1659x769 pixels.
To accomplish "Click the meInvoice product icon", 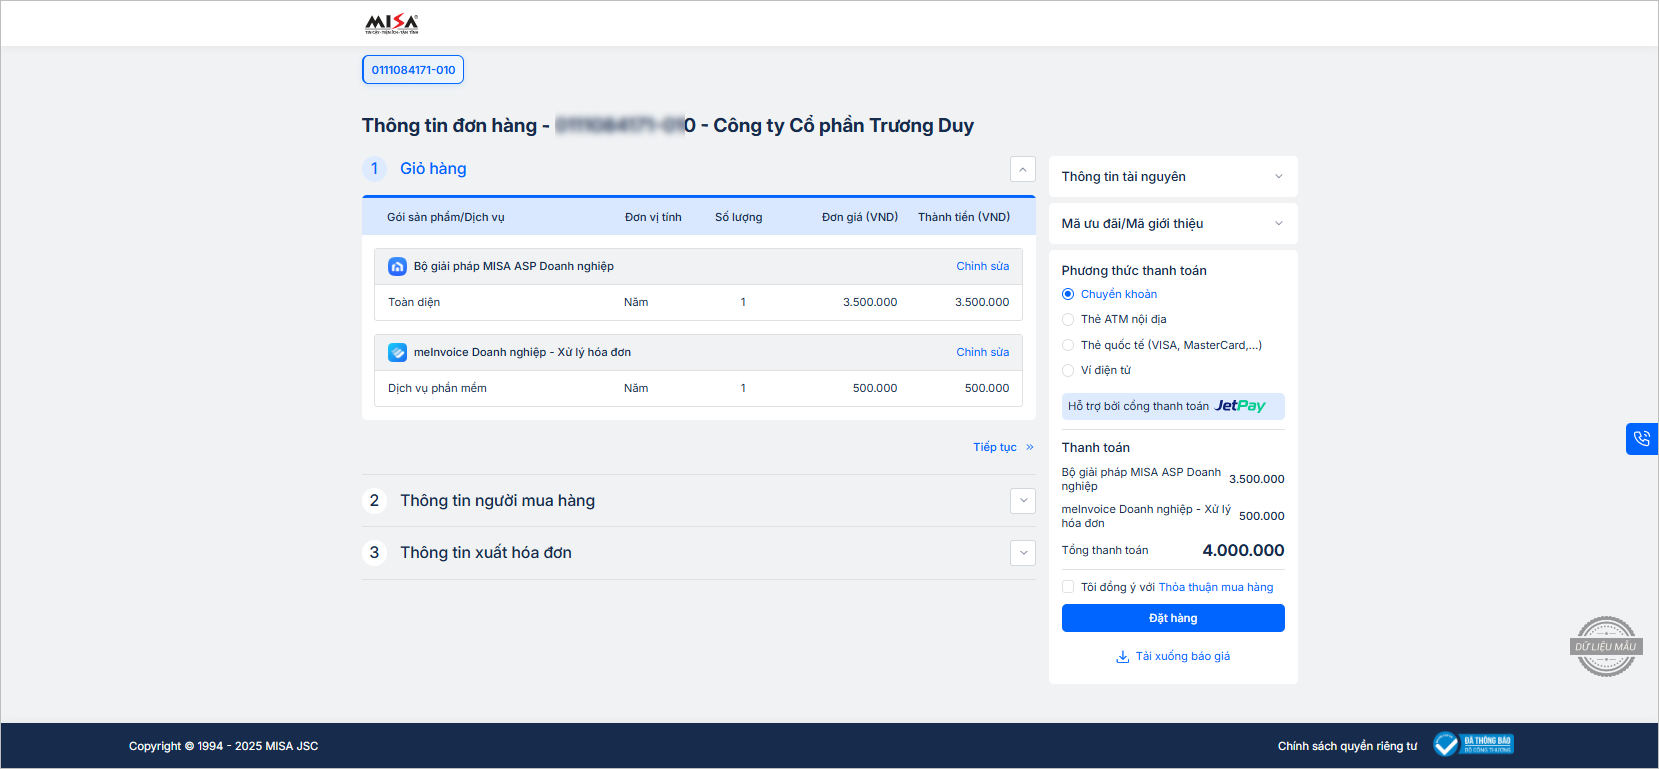I will coord(397,352).
